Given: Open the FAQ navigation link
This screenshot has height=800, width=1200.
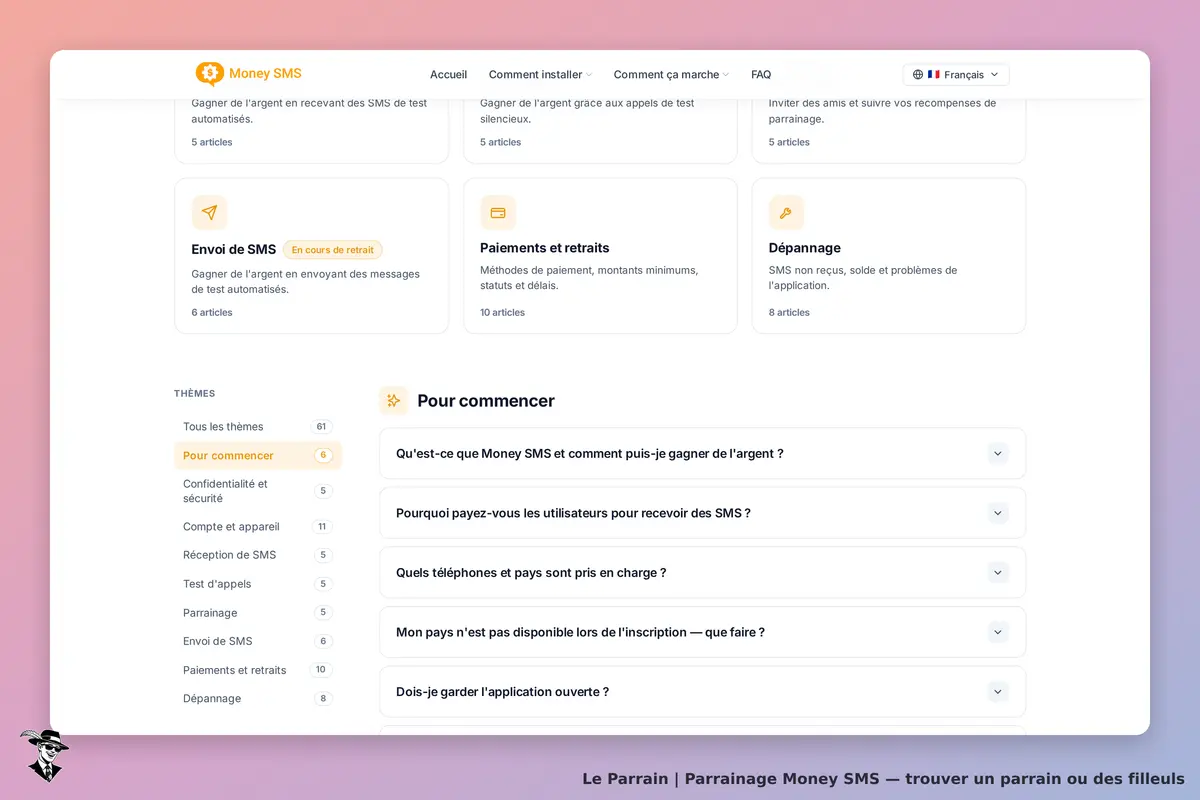Looking at the screenshot, I should [761, 75].
